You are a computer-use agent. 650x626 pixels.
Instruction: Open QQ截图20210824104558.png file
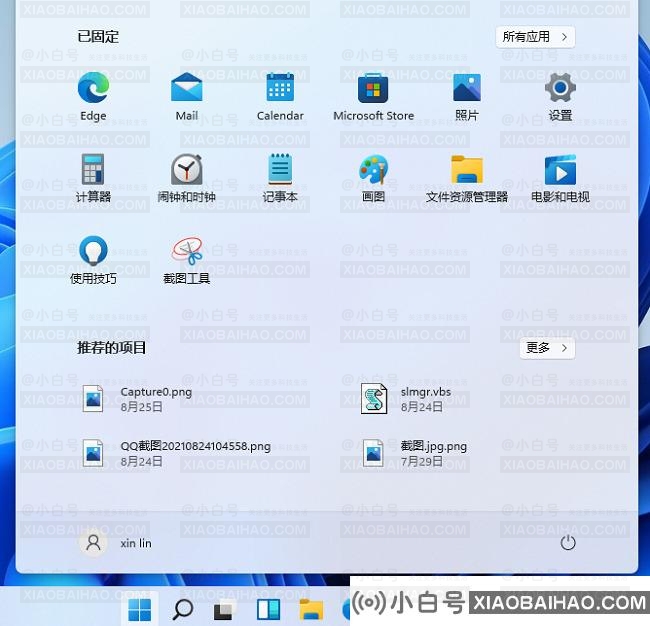(177, 453)
